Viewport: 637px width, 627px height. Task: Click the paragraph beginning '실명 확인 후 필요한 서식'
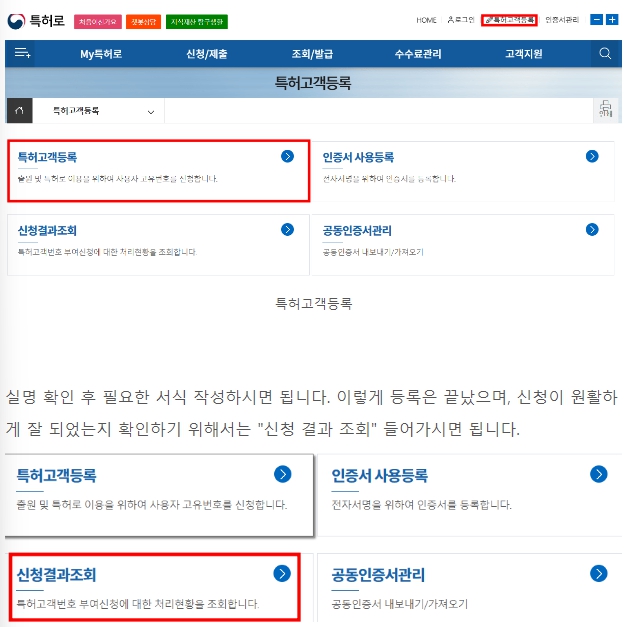coord(312,413)
